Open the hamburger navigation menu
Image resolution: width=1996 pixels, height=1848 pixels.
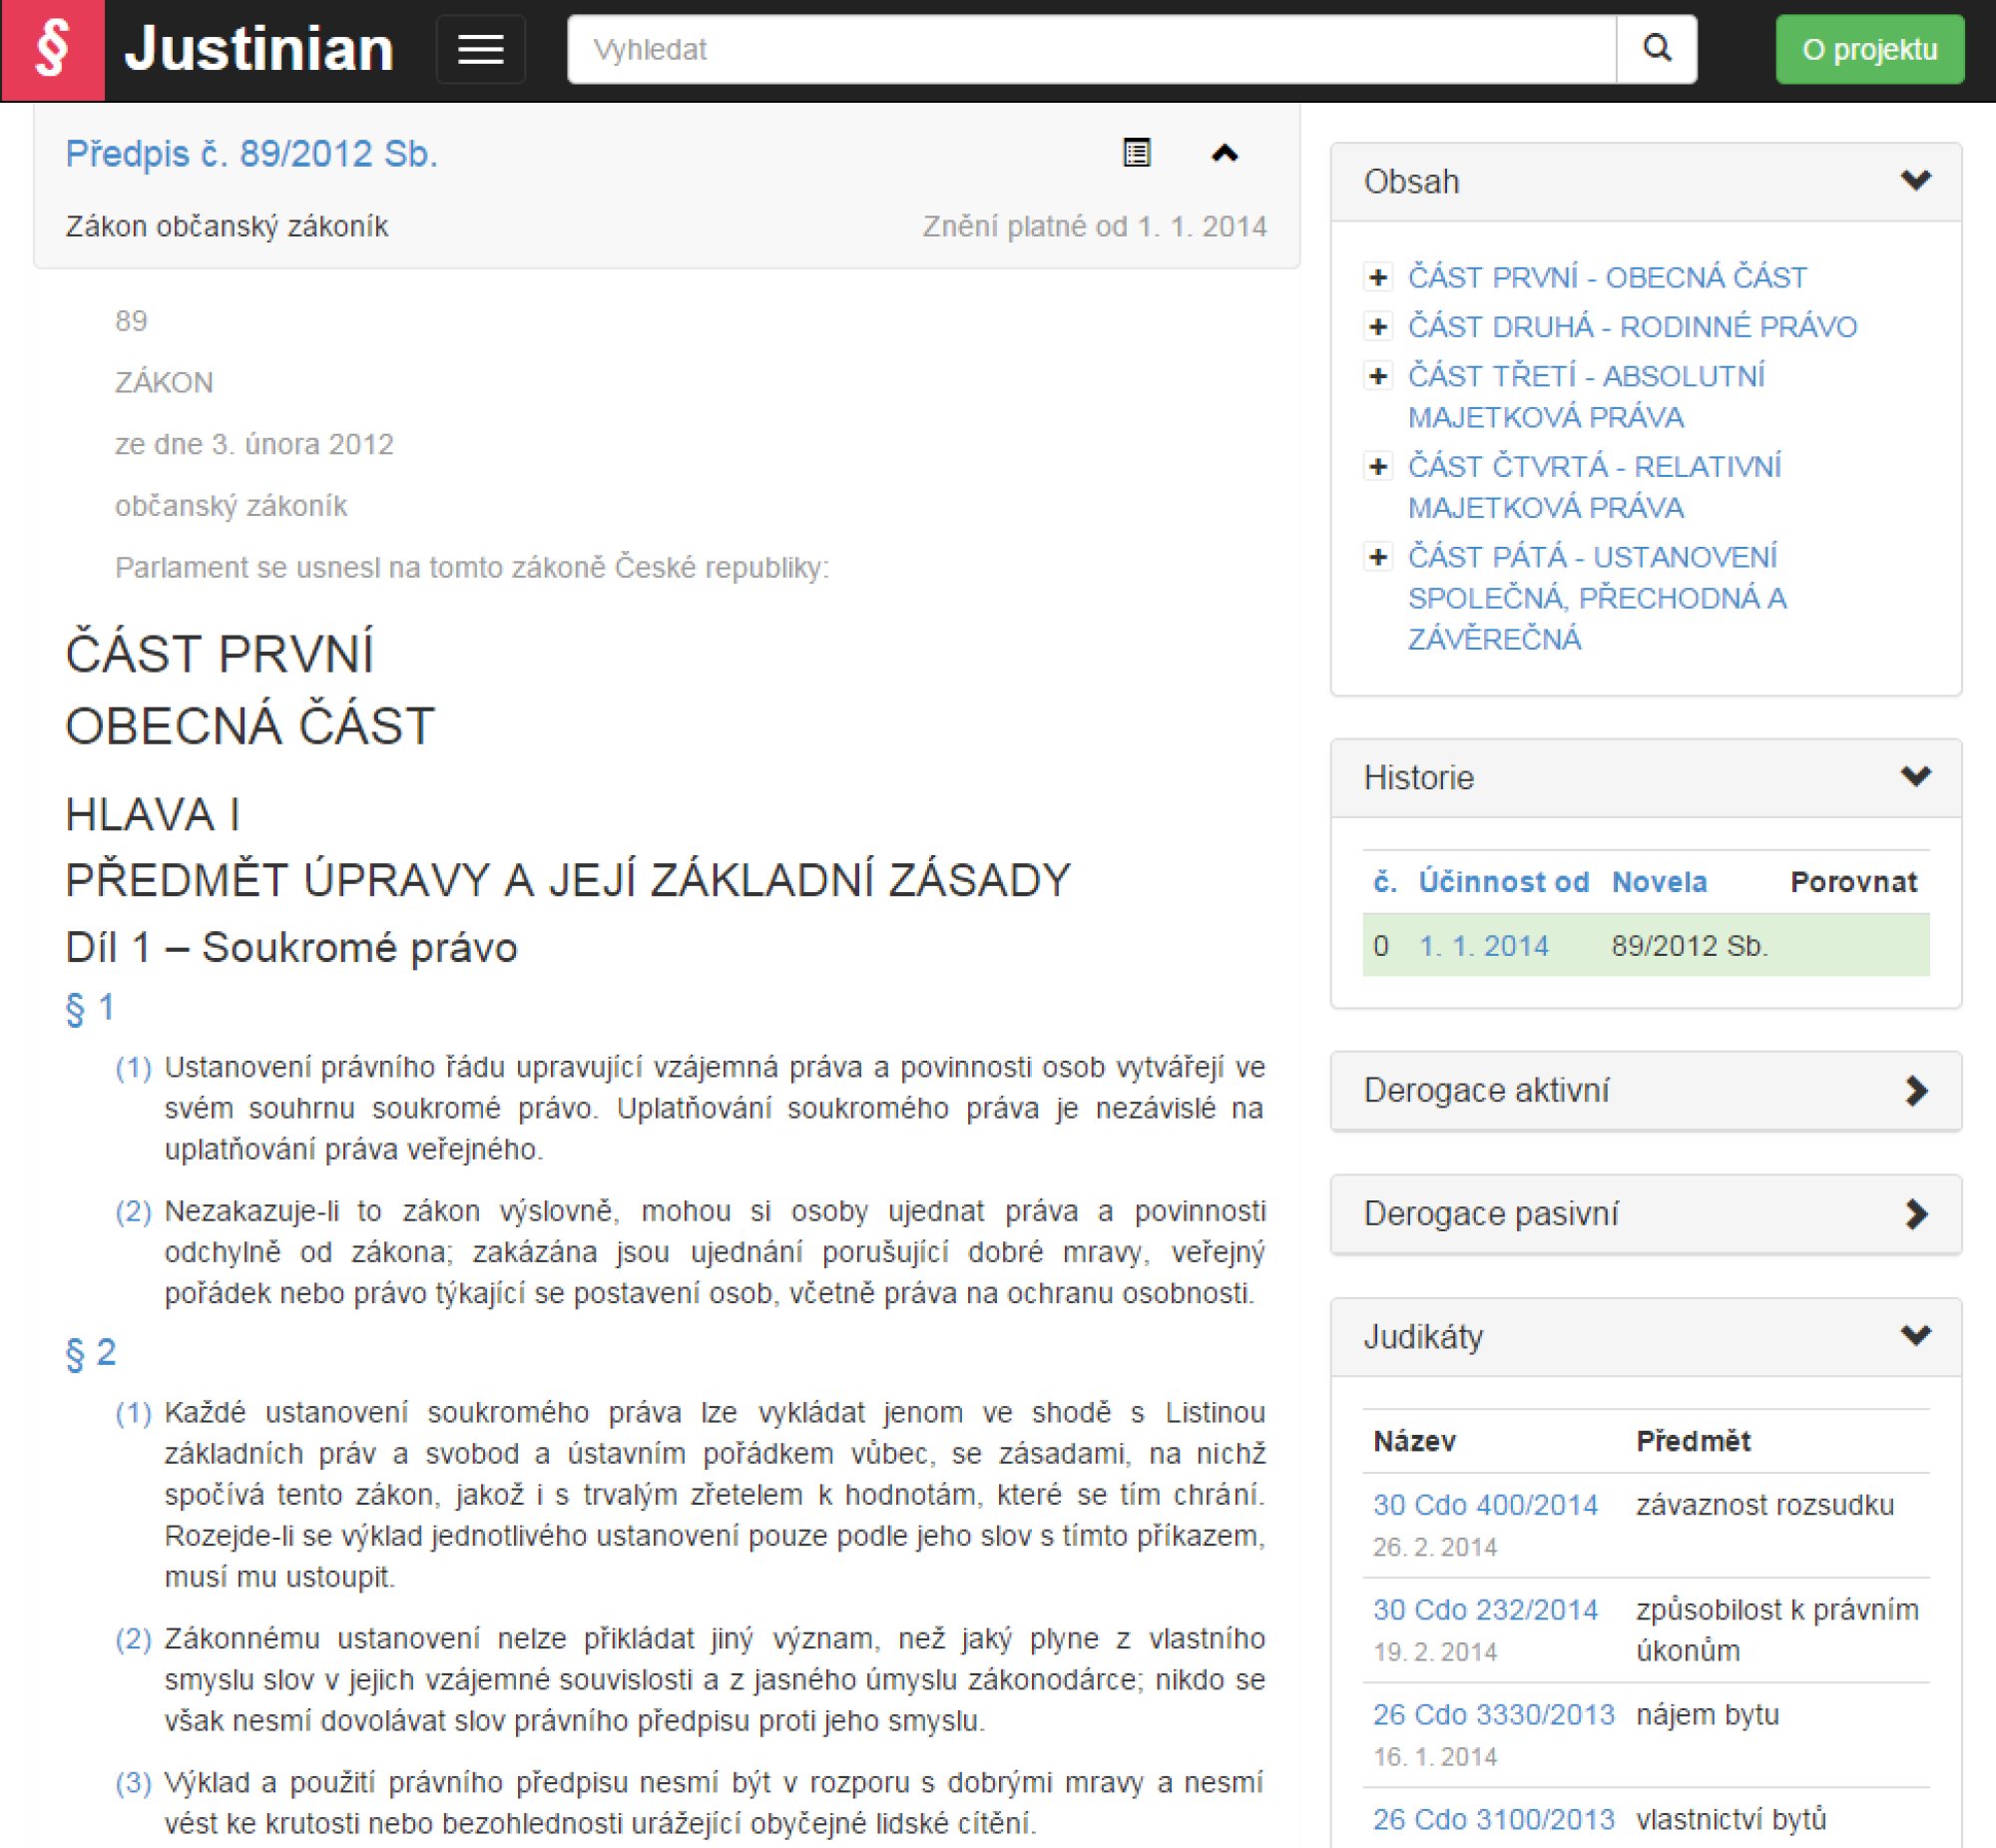[x=480, y=50]
